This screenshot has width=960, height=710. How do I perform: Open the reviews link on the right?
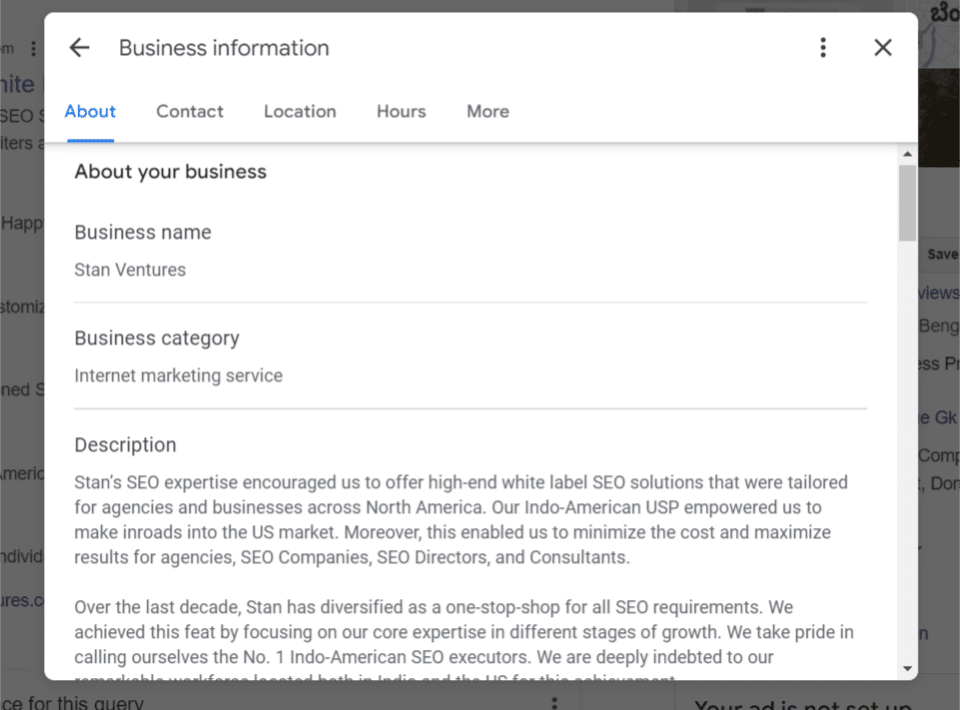pos(938,292)
